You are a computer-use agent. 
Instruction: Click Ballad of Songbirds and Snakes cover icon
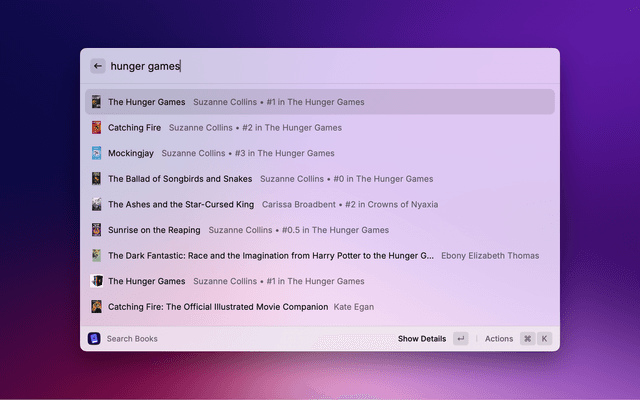[x=97, y=179]
